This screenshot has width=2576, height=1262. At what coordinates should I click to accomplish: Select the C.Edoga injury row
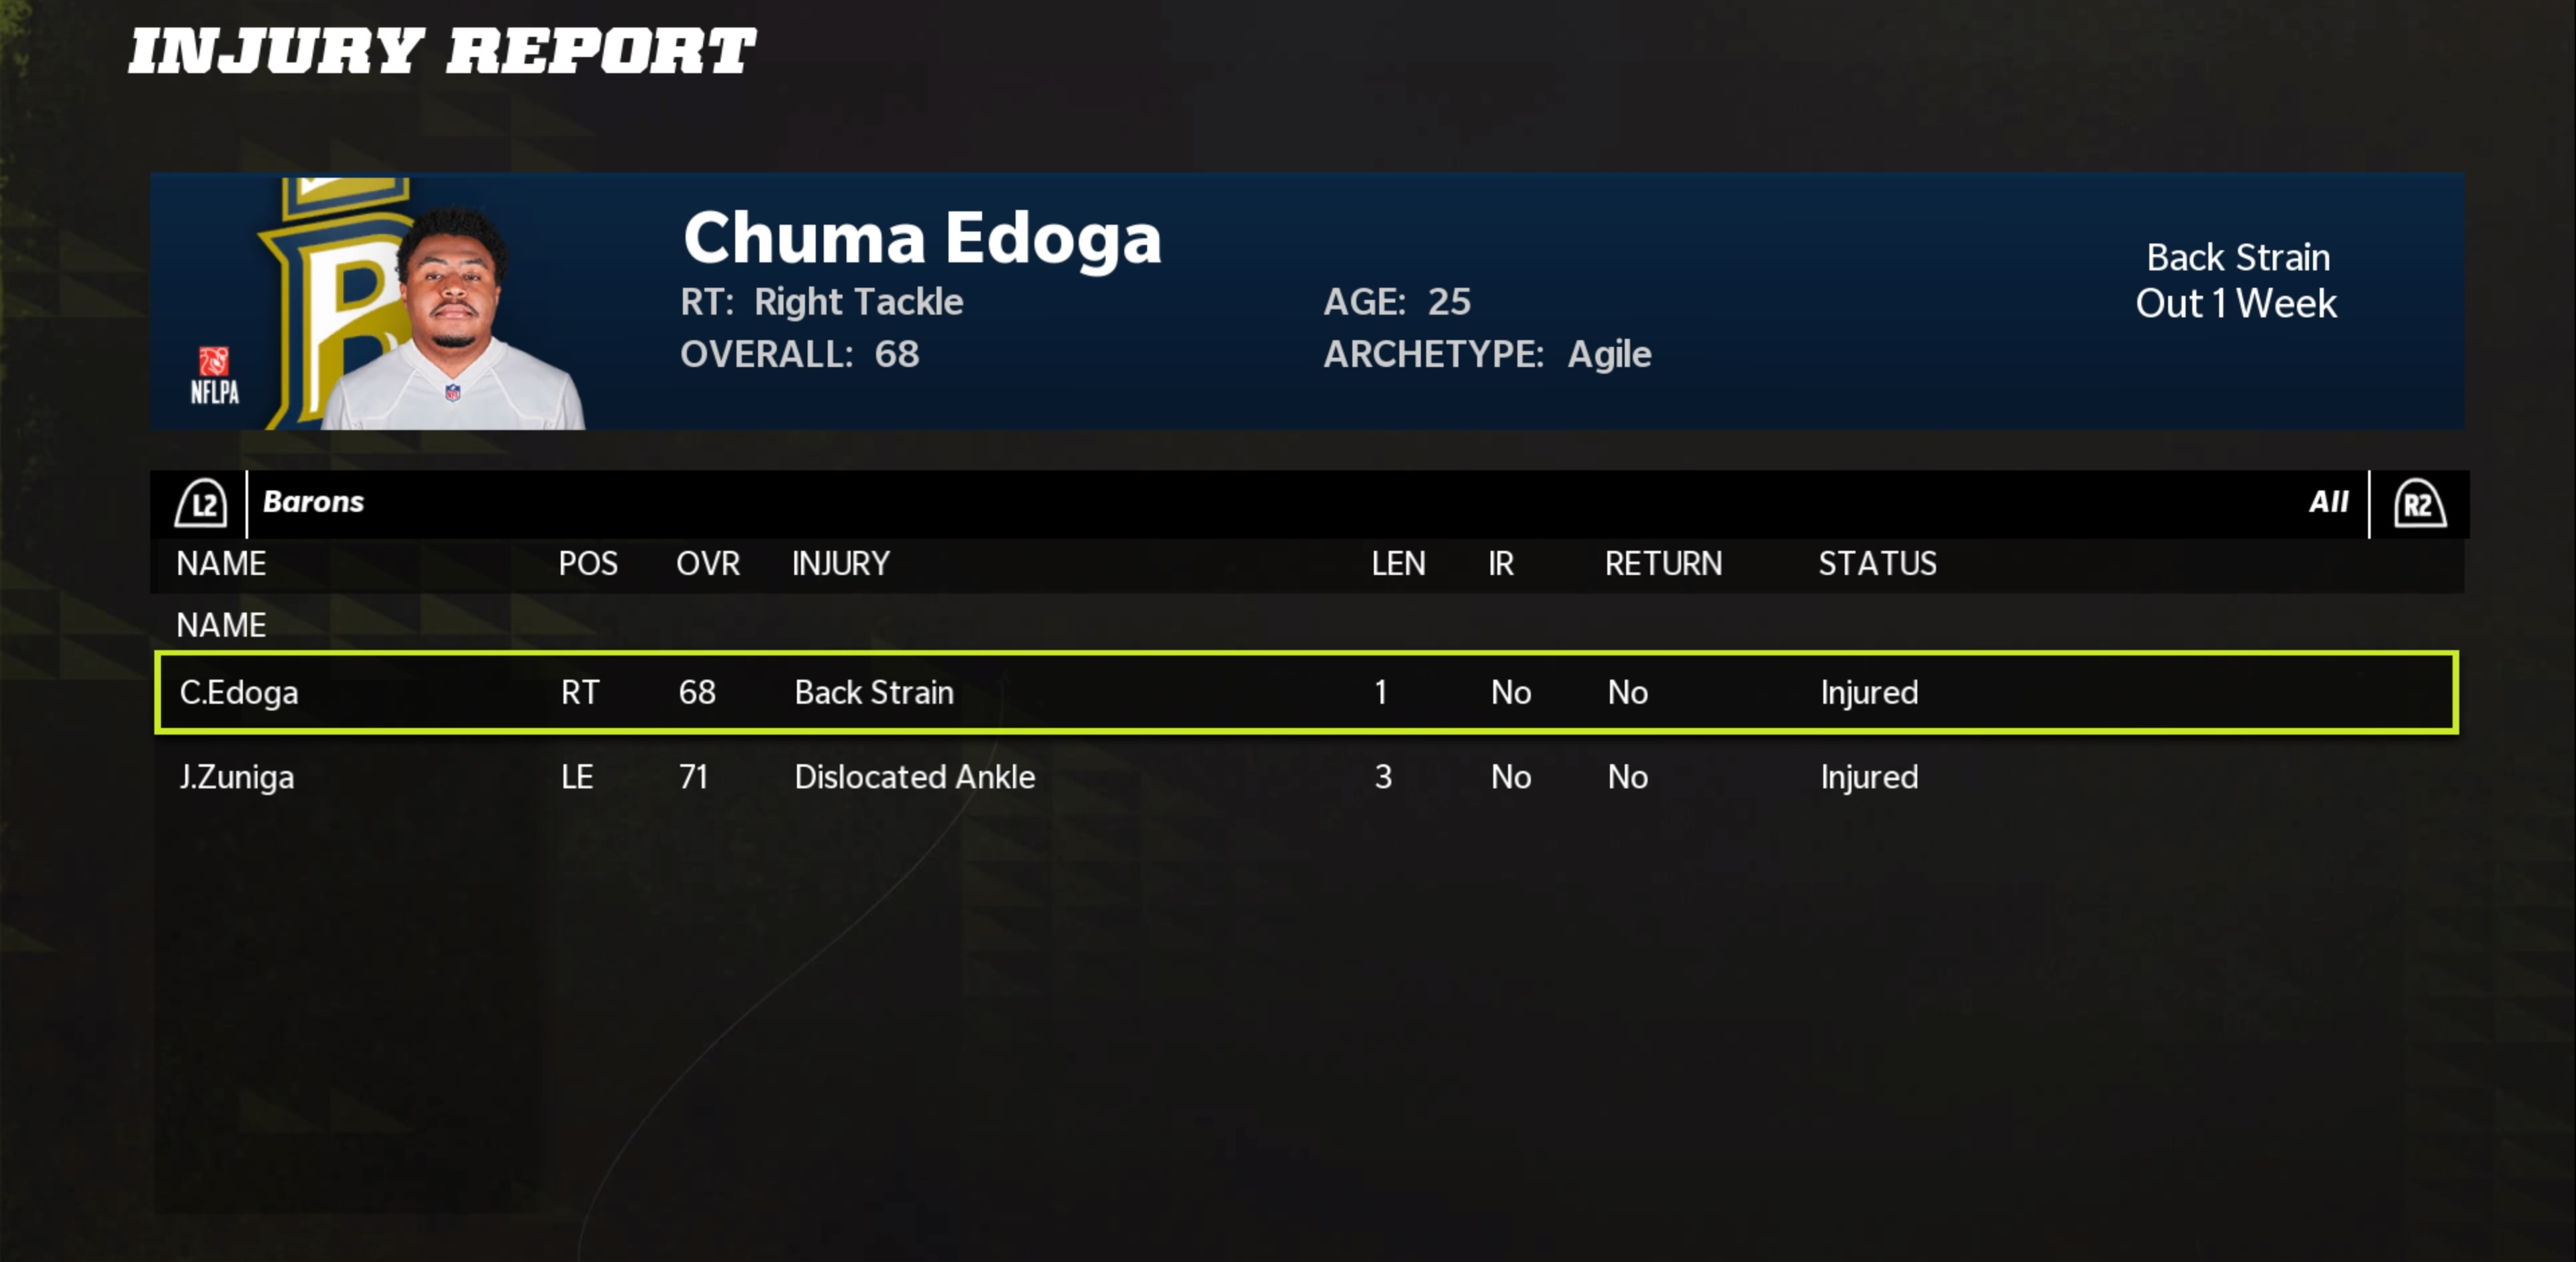coord(1305,692)
